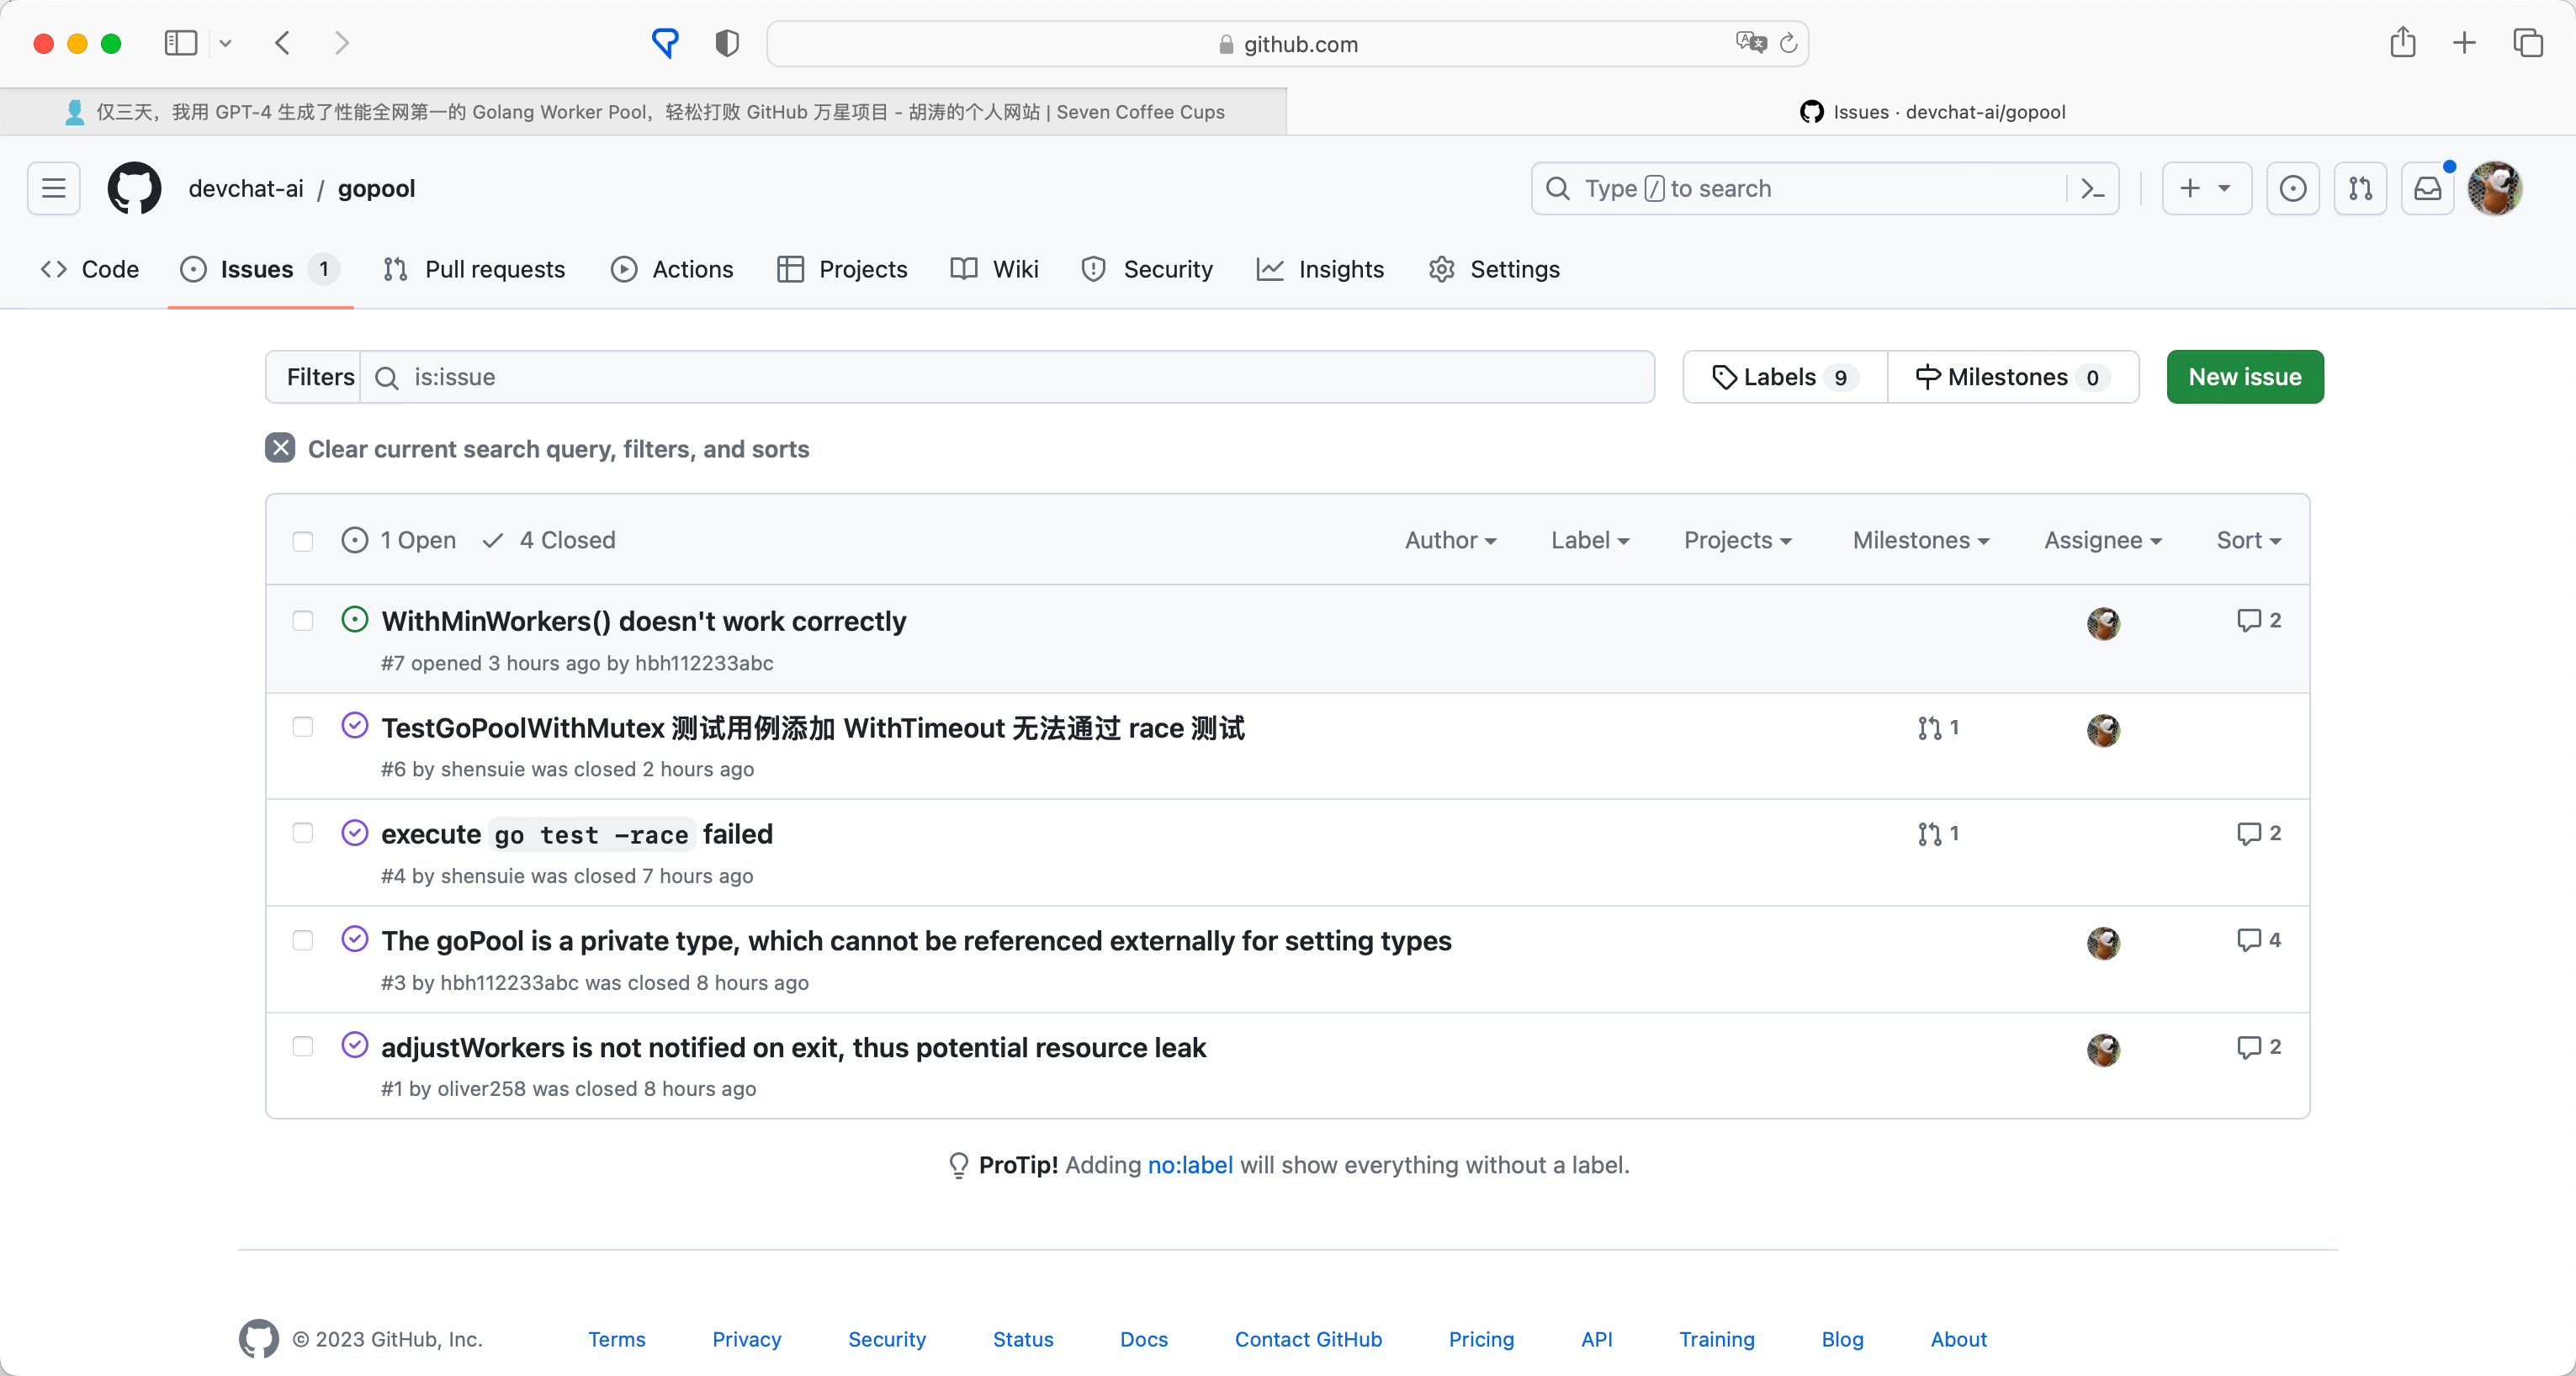Open comments on the WithMinWorkers issue

2258,620
